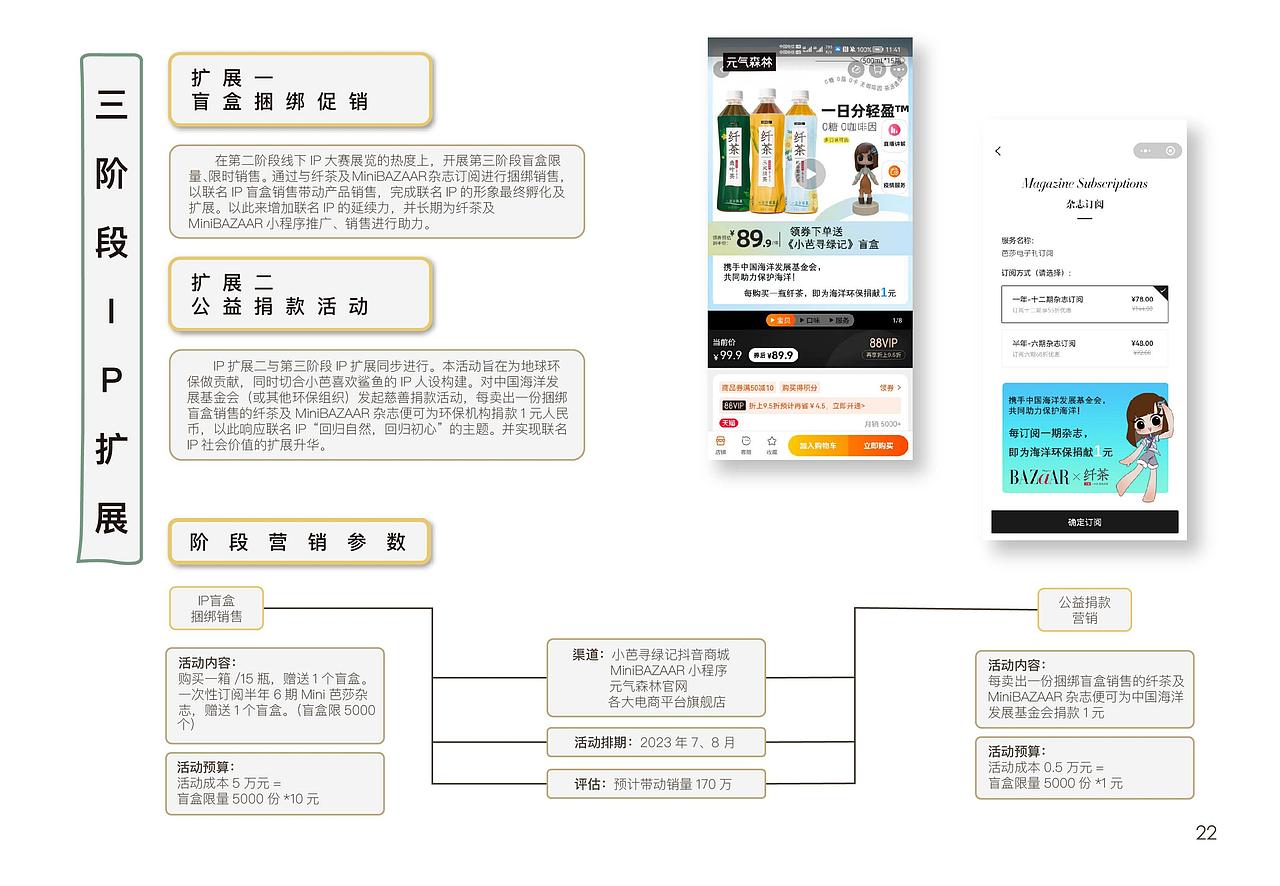
Task: Open the shopping cart icon at top
Action: tap(877, 69)
